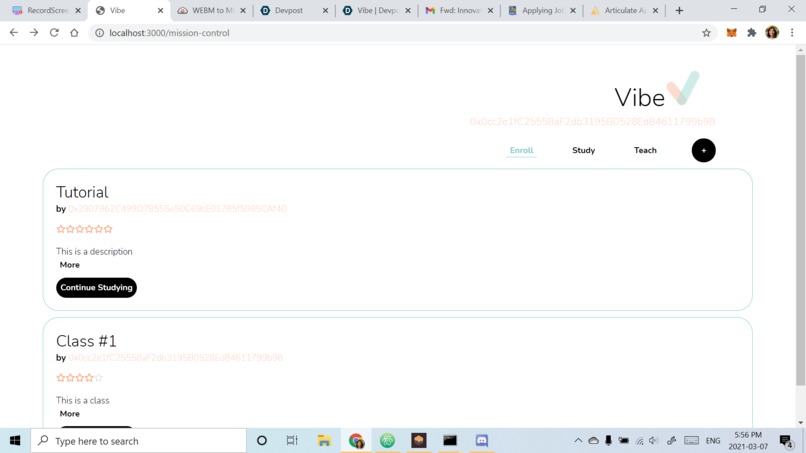Screen dimensions: 806x453
Task: Close the Vibe tab
Action: pyautogui.click(x=160, y=10)
